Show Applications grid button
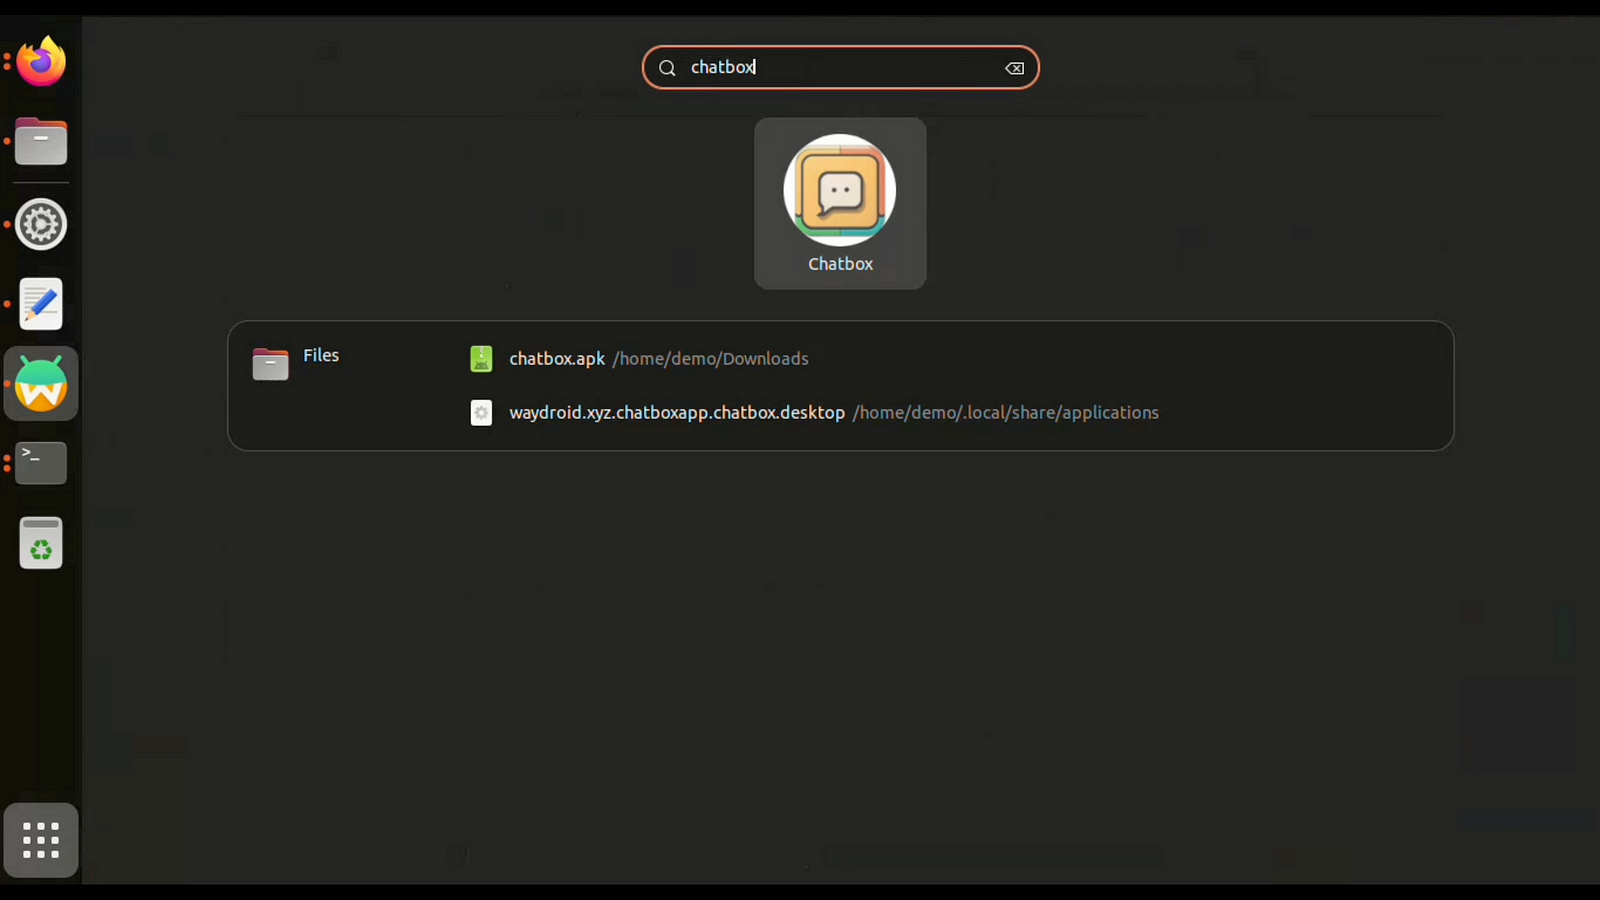 coord(41,840)
